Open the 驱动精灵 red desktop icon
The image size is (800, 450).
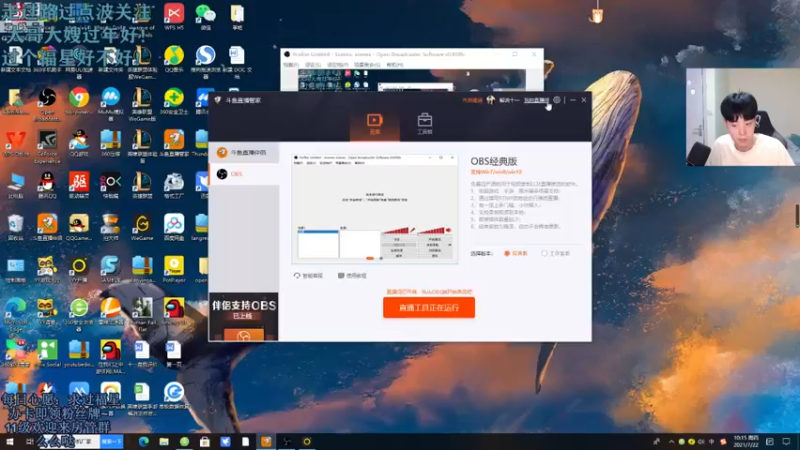click(x=79, y=186)
